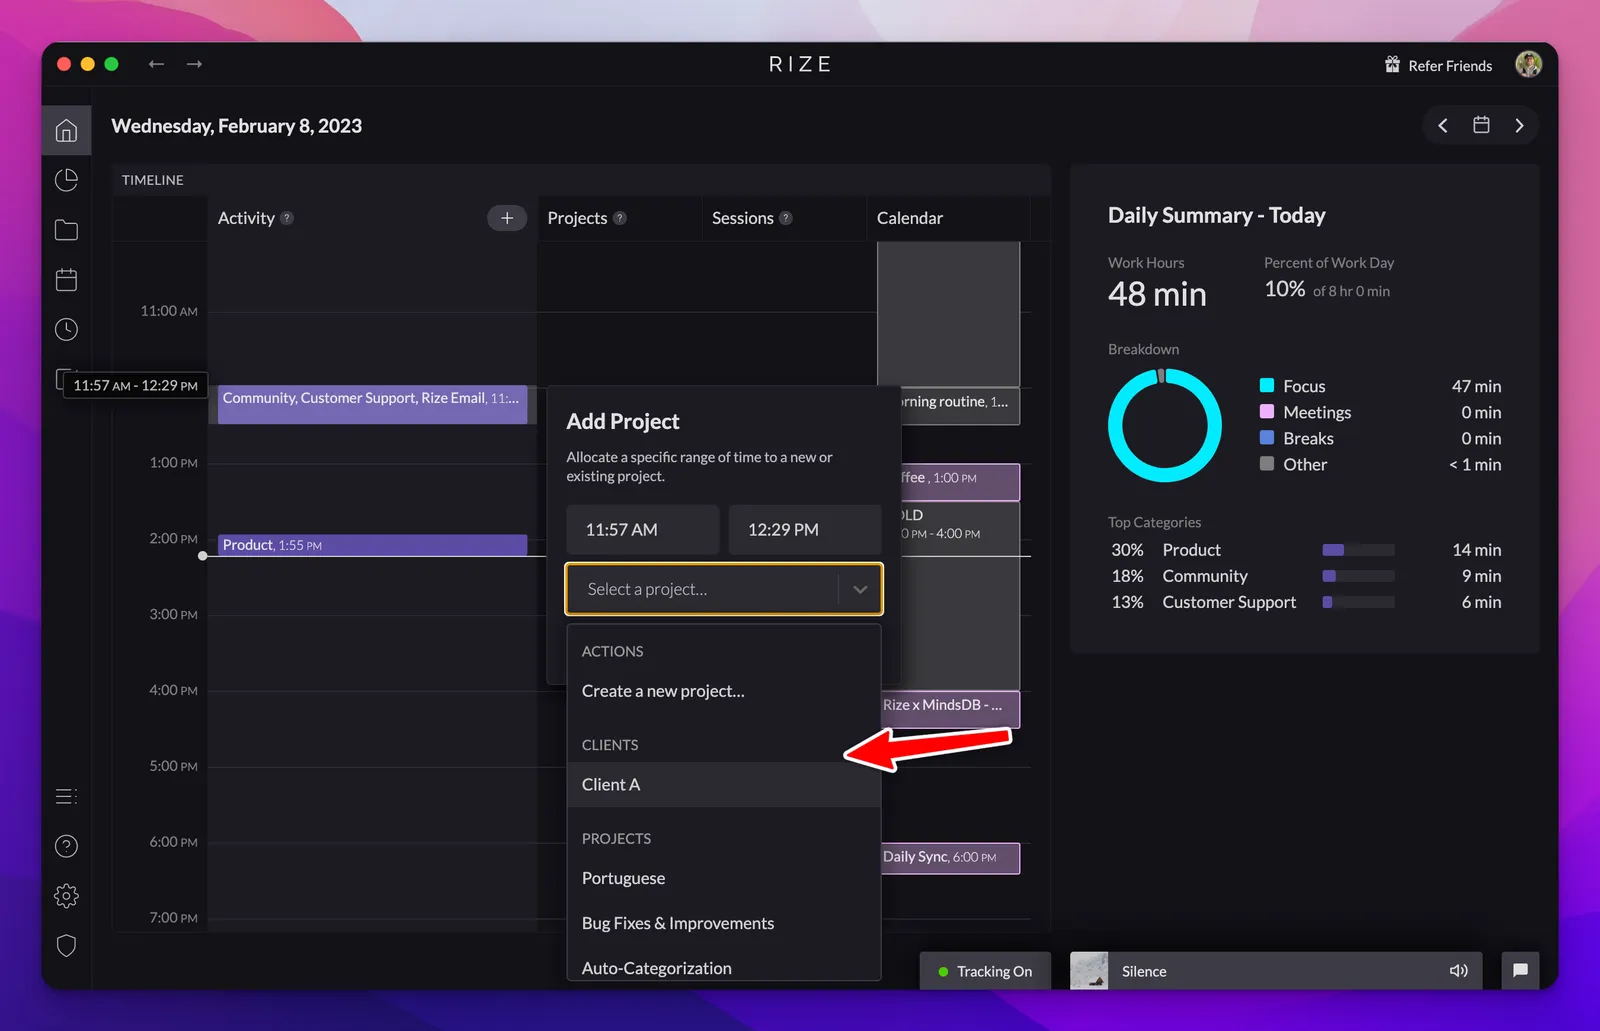Open the Home dashboard sidebar icon
The image size is (1600, 1031).
click(x=66, y=130)
